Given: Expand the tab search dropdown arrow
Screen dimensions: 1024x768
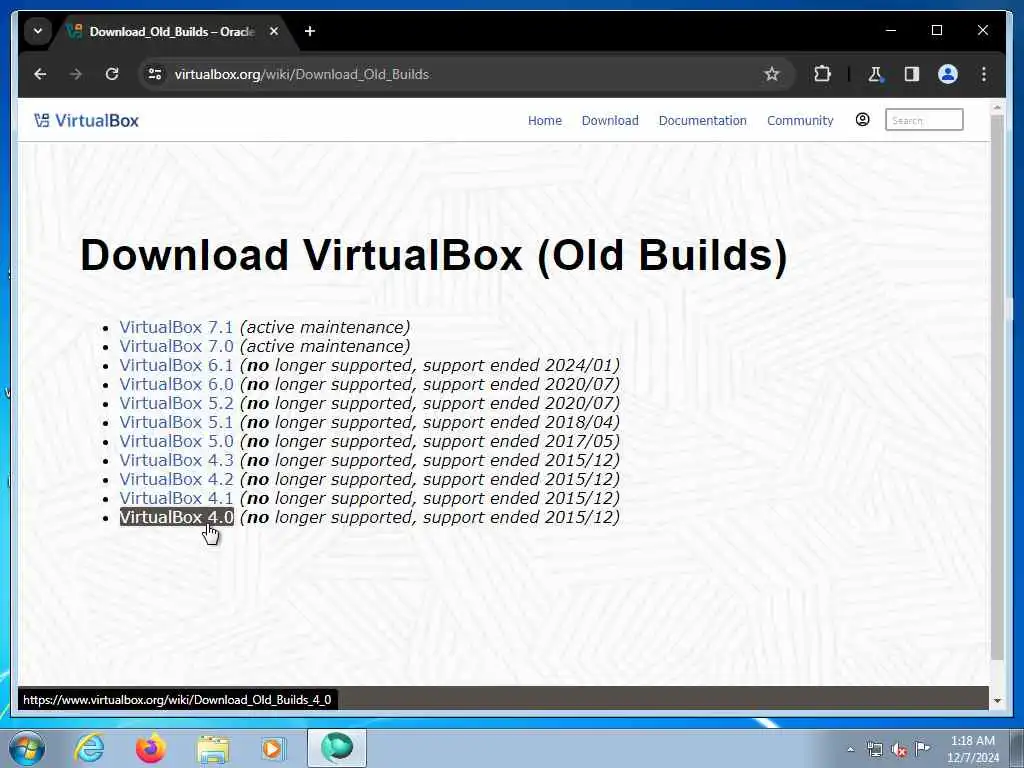Looking at the screenshot, I should click(38, 31).
